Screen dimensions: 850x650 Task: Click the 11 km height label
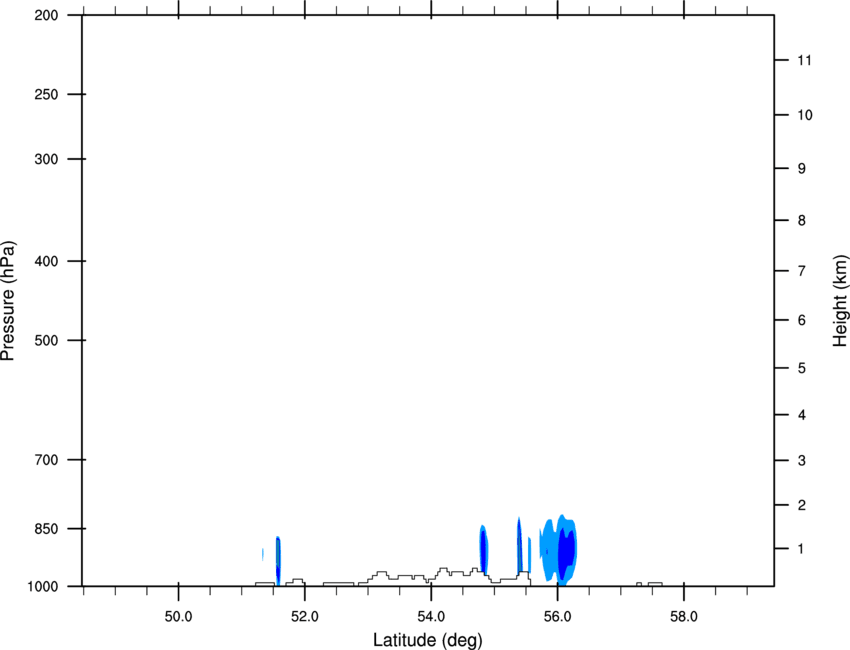pyautogui.click(x=804, y=60)
